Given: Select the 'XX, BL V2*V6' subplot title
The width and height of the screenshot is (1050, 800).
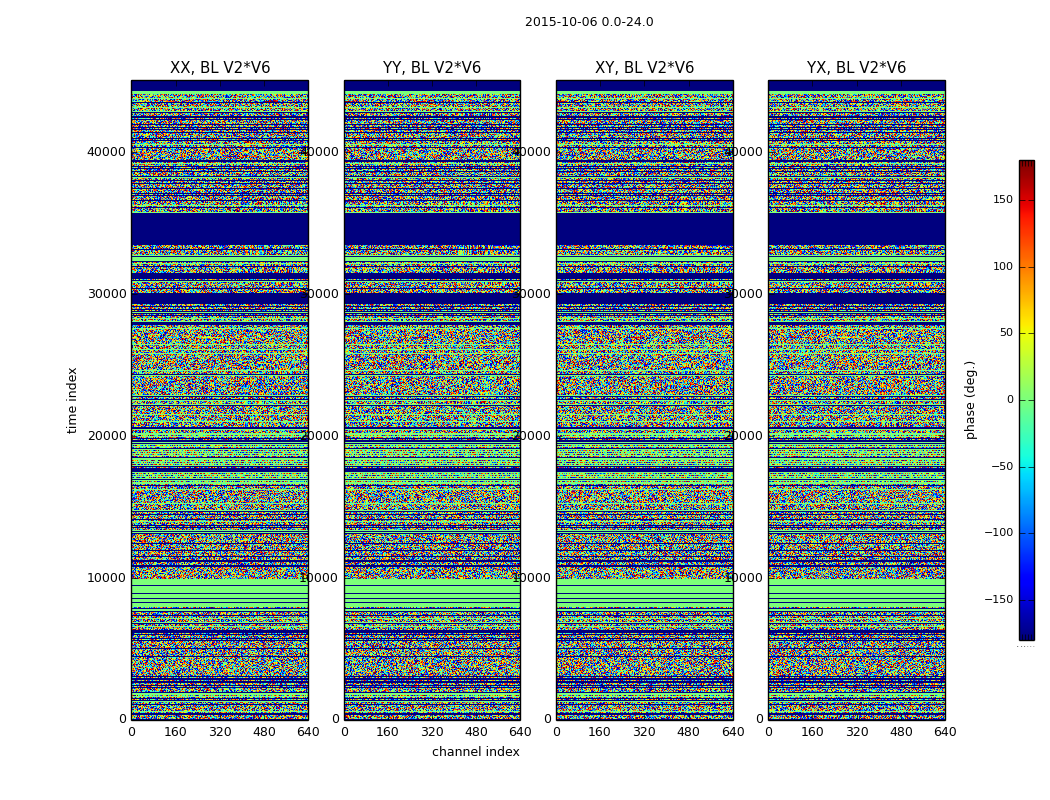Looking at the screenshot, I should [220, 68].
